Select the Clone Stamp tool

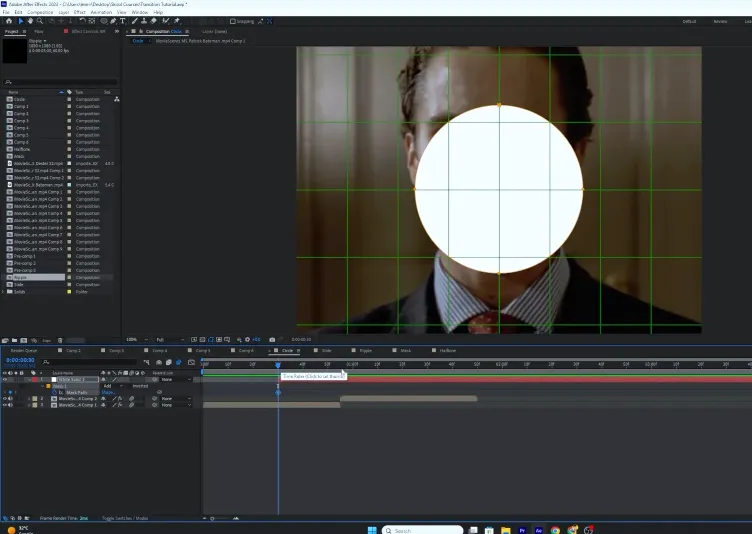point(144,21)
